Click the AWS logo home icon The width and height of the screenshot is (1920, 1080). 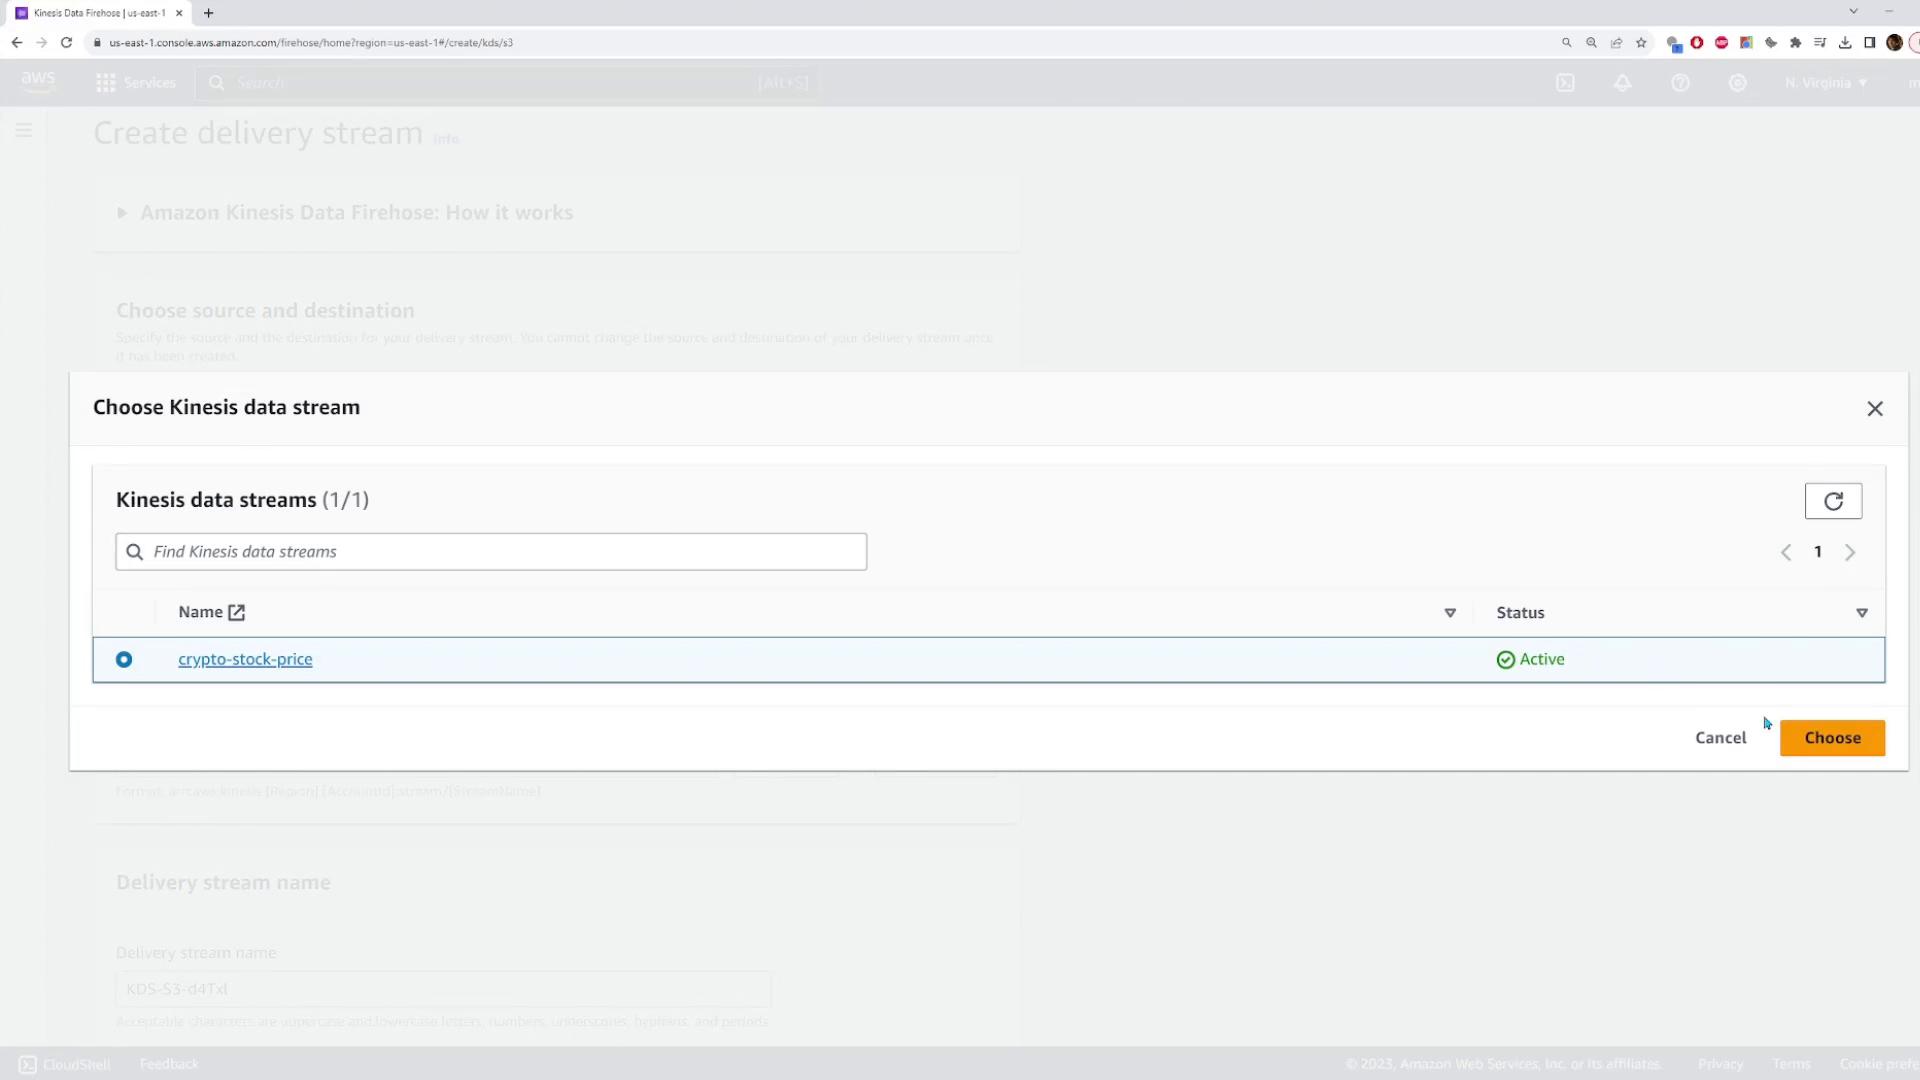point(38,82)
